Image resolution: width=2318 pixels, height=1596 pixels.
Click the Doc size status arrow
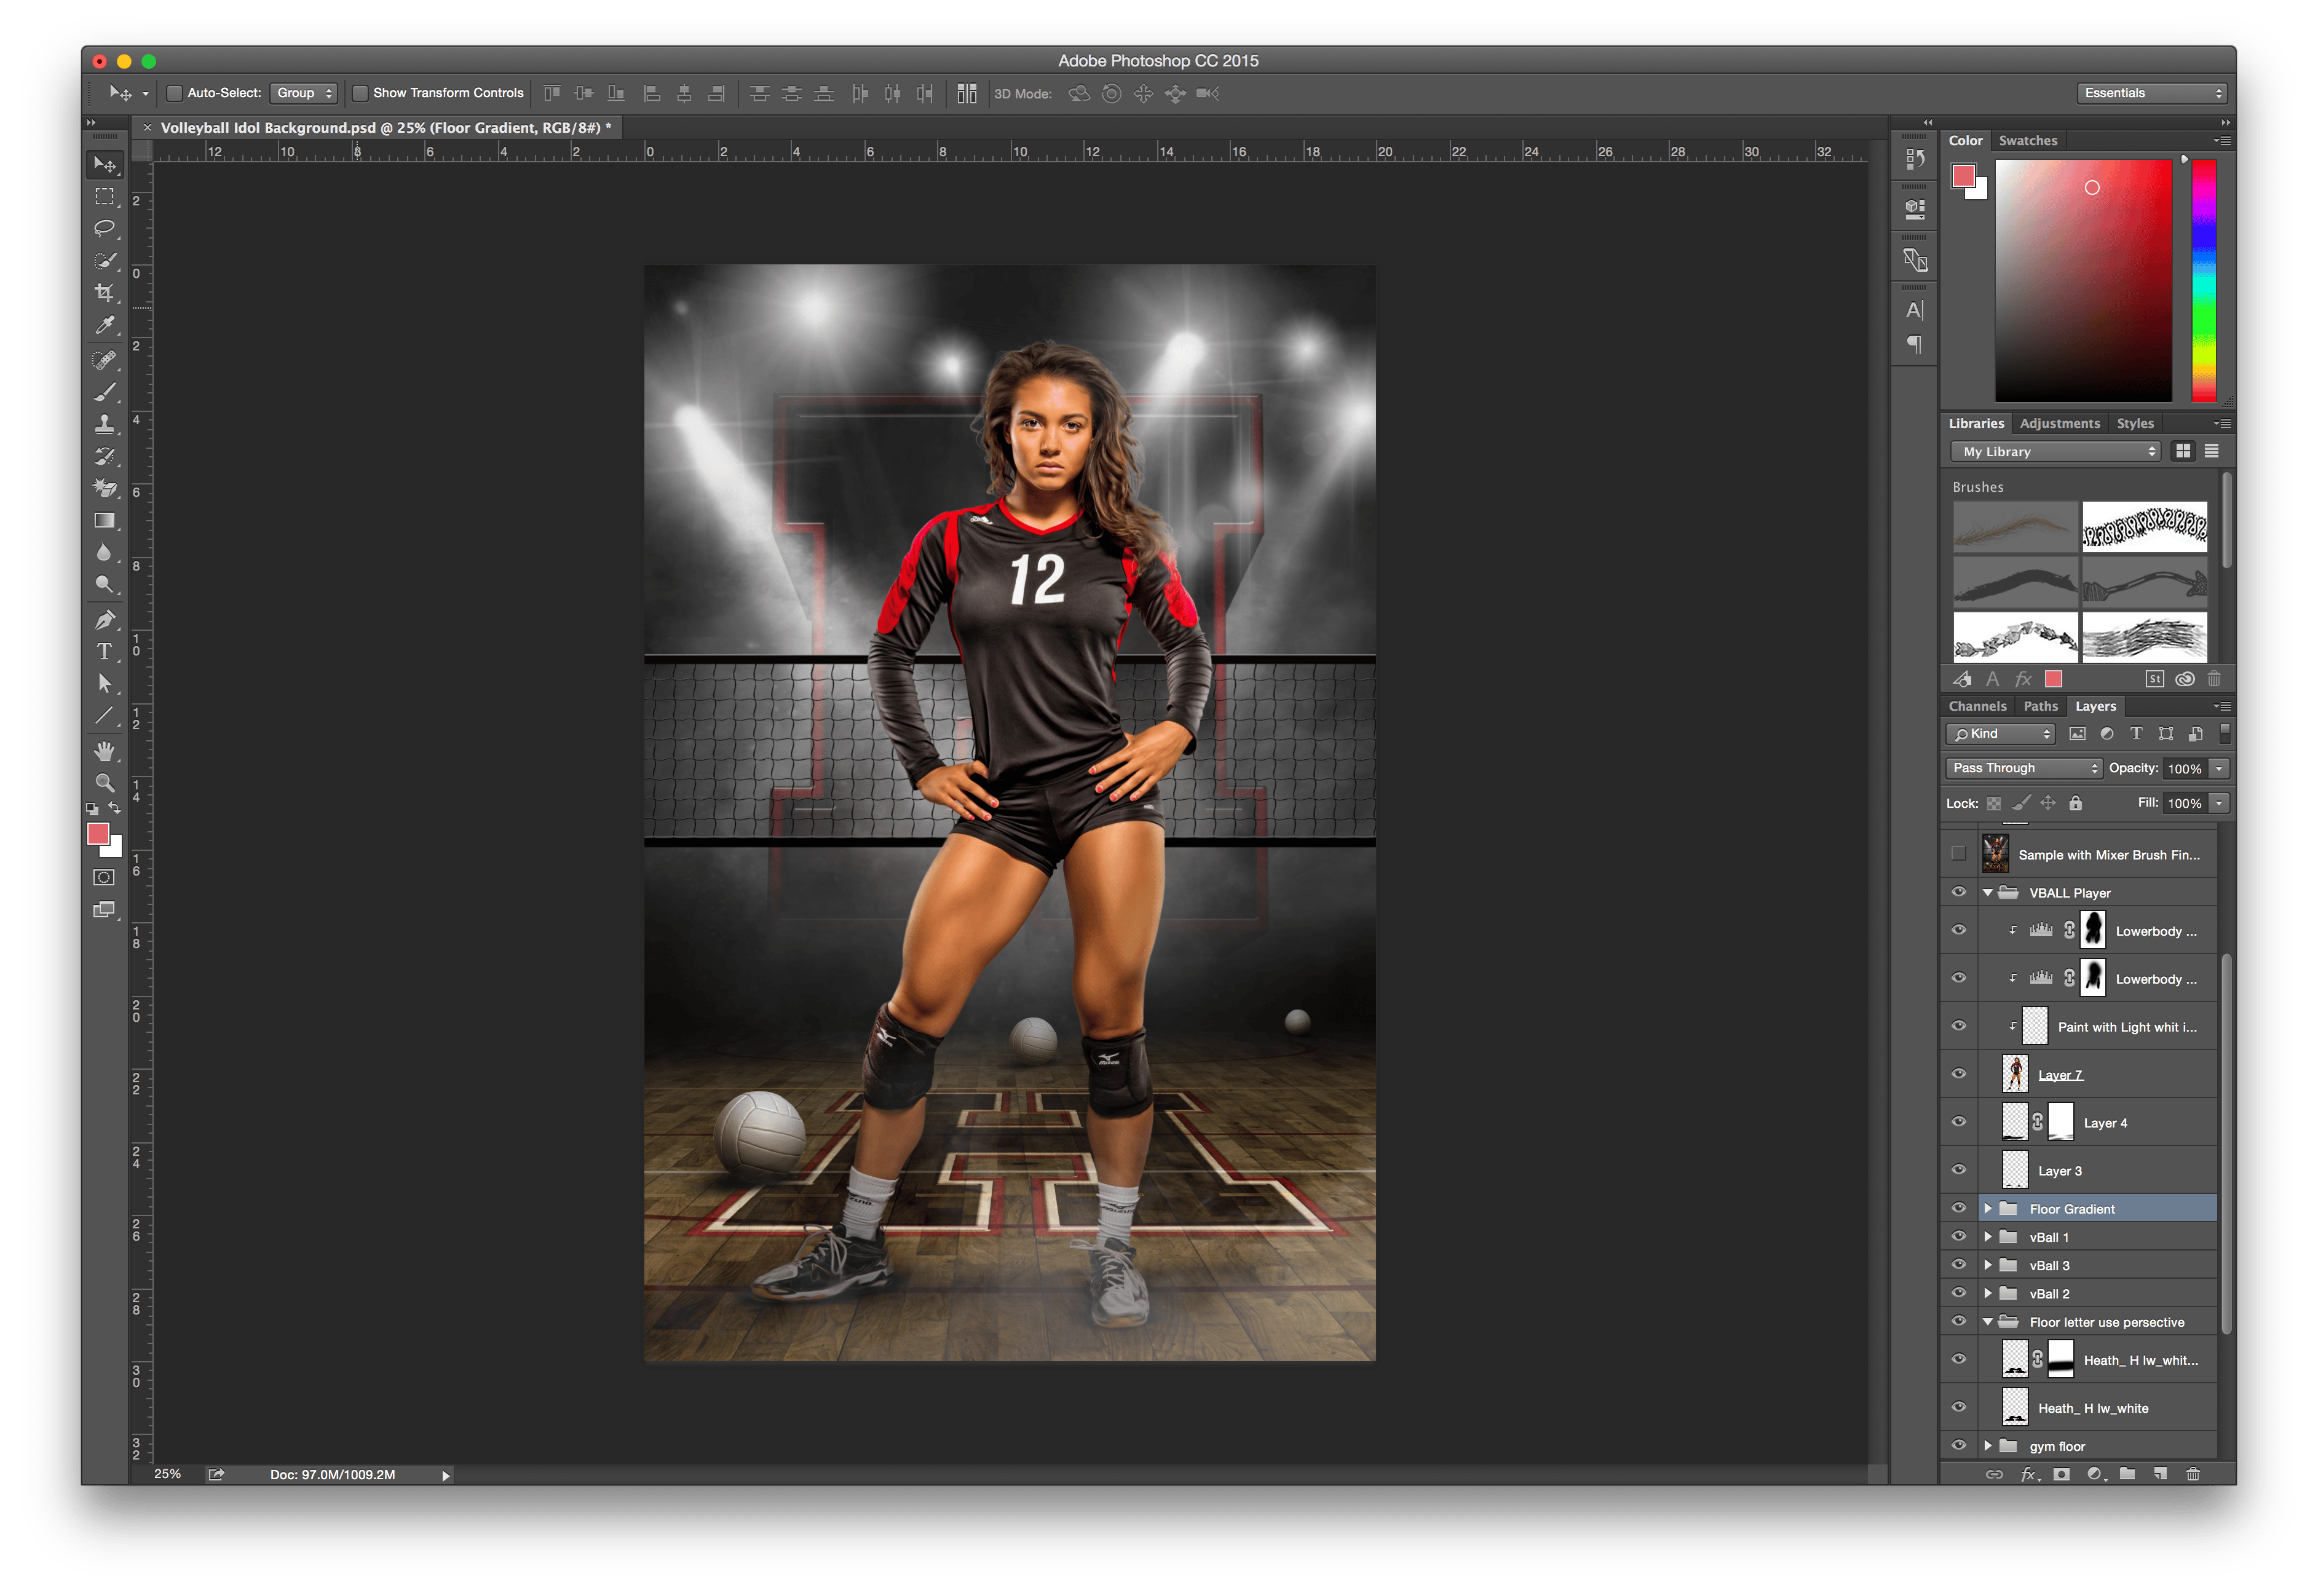[x=446, y=1475]
